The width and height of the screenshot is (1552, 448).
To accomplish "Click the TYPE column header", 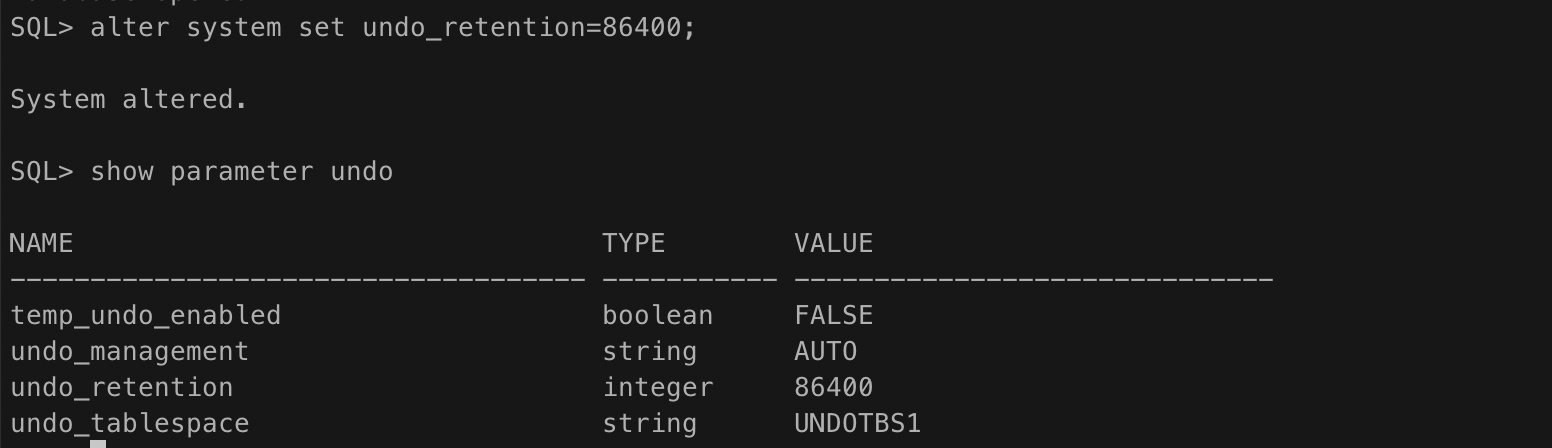I will point(633,243).
